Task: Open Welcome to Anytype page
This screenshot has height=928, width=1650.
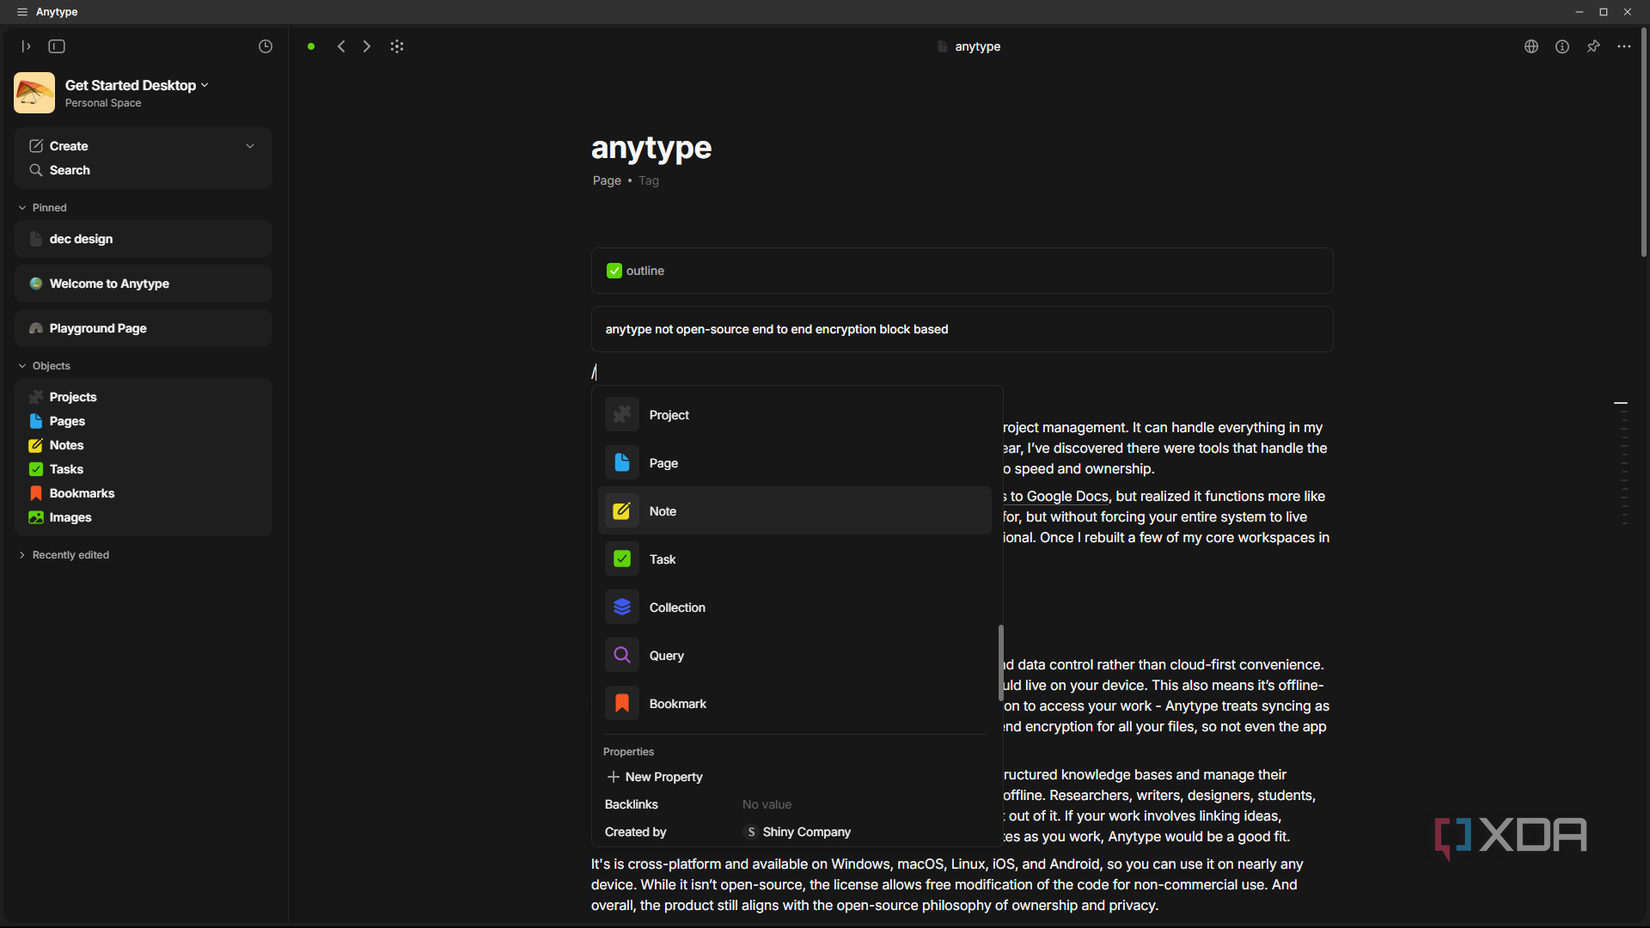Action: tap(143, 284)
